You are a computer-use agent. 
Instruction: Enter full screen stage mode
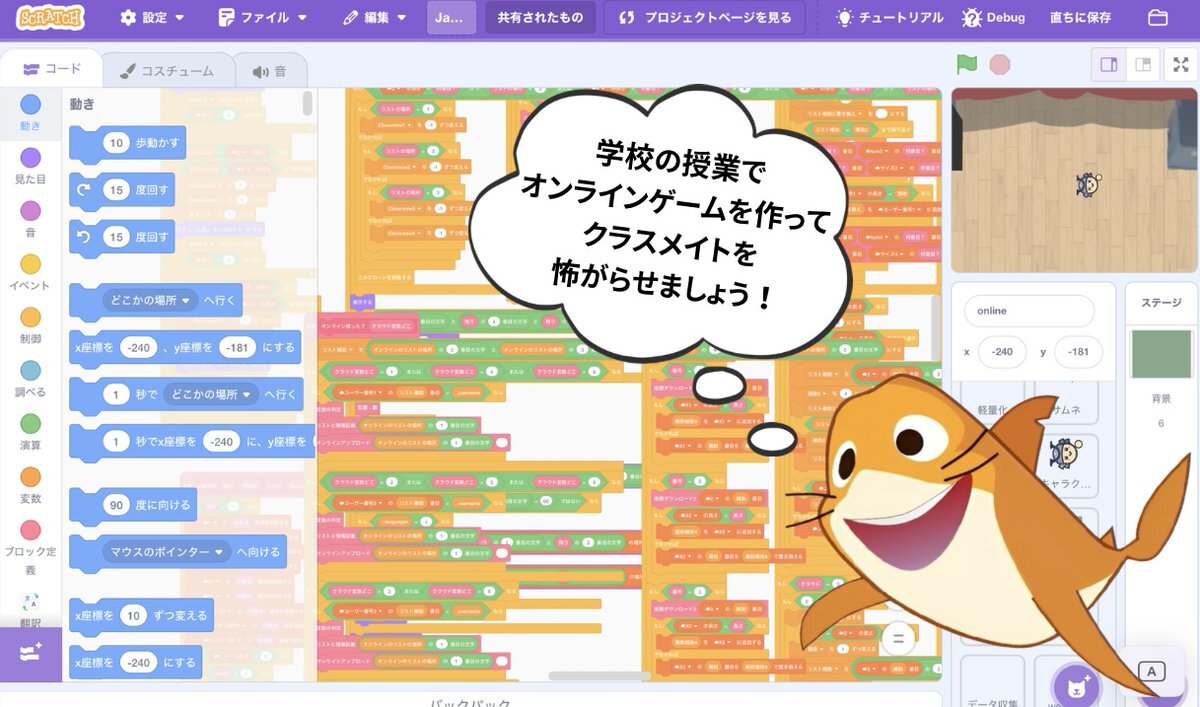click(1180, 65)
